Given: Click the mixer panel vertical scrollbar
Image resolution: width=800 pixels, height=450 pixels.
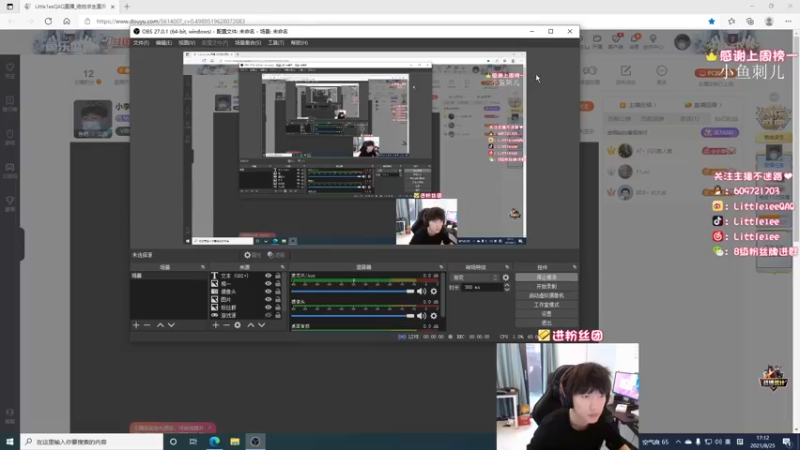Looking at the screenshot, I should point(443,295).
